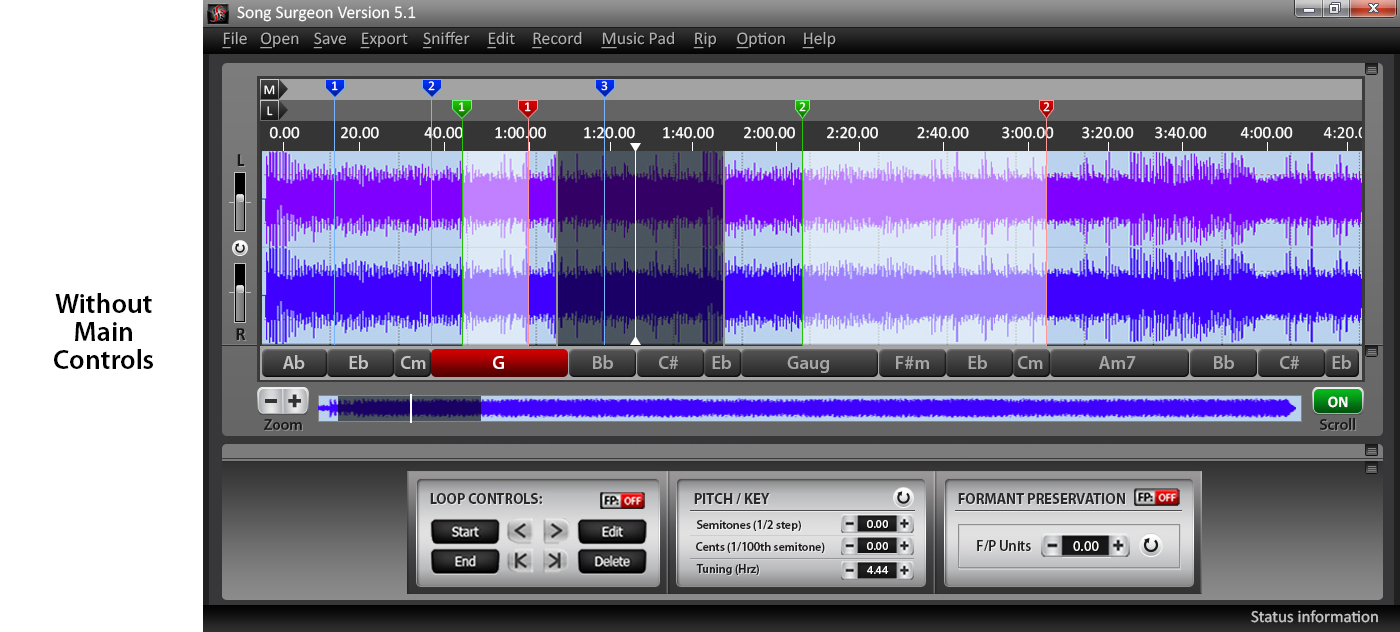1400x632 pixels.
Task: Decrease F/P Units with the minus button
Action: [1052, 546]
